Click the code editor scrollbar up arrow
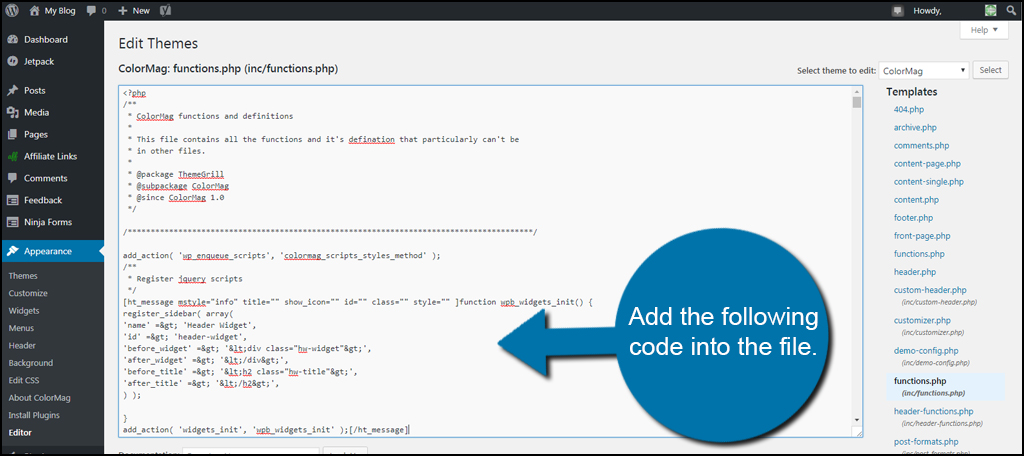 click(x=856, y=91)
